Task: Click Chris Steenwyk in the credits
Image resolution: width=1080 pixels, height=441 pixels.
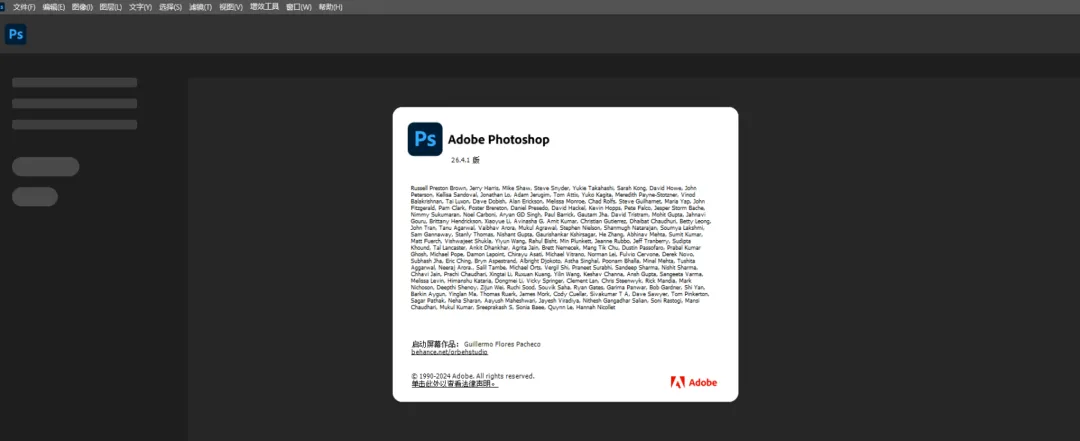Action: (622, 280)
